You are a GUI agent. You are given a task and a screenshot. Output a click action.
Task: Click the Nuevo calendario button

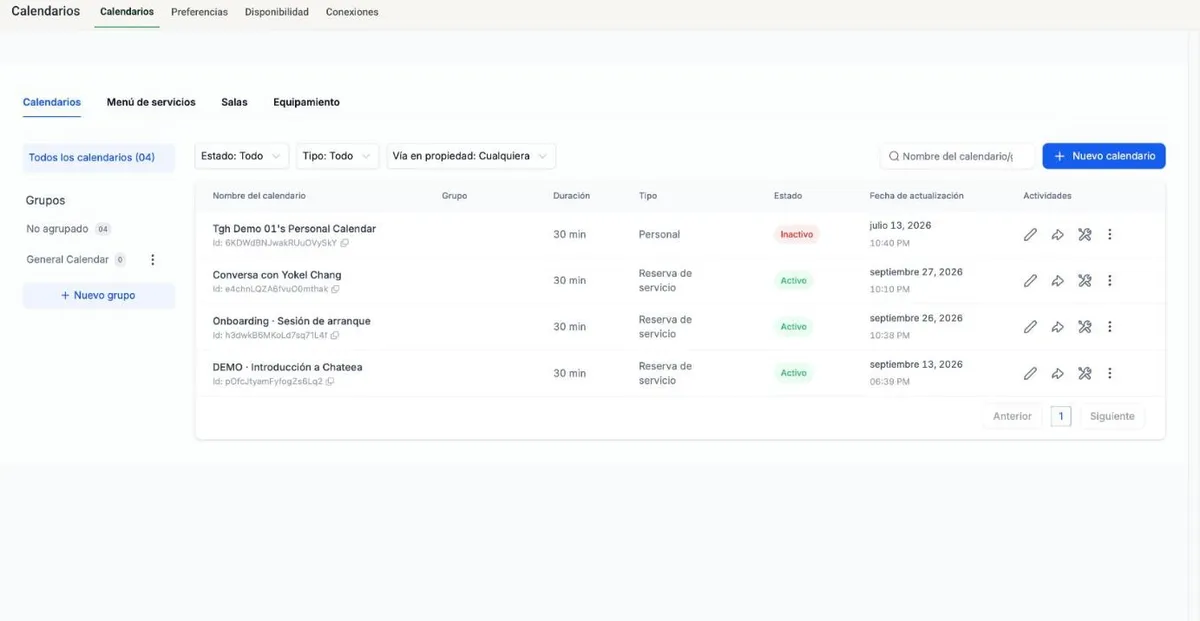click(1104, 156)
